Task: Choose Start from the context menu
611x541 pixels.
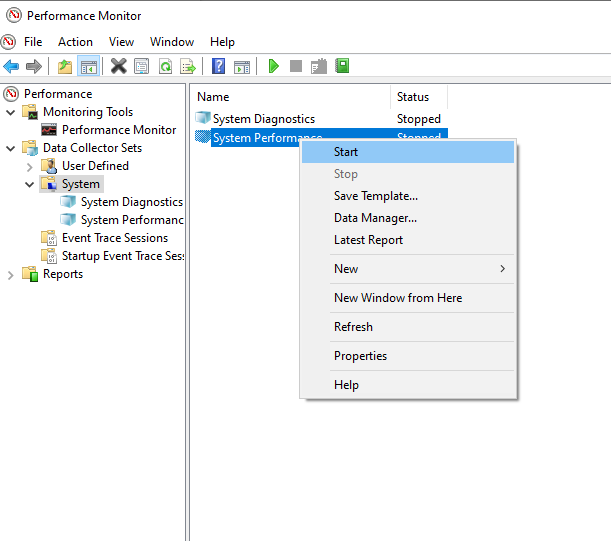Action: point(408,152)
